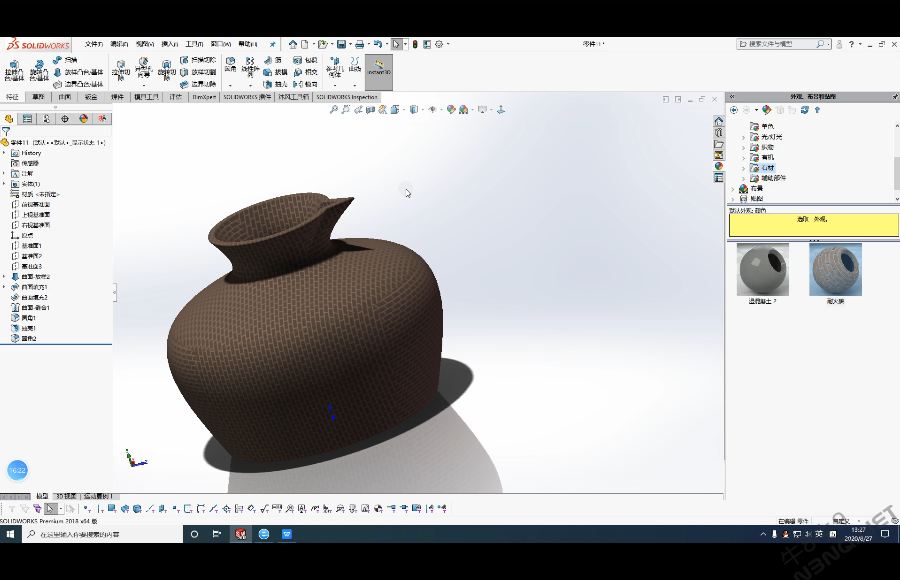The height and width of the screenshot is (580, 900).
Task: Select the Lofted Boss/Base tool
Action: [x=79, y=72]
